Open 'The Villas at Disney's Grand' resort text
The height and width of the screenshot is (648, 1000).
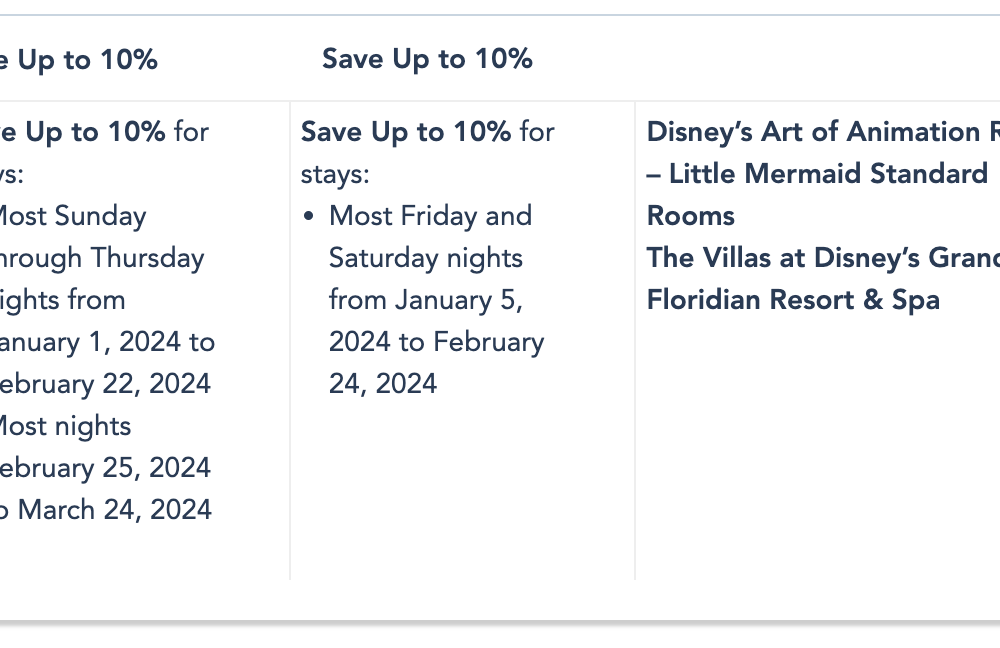pos(823,258)
